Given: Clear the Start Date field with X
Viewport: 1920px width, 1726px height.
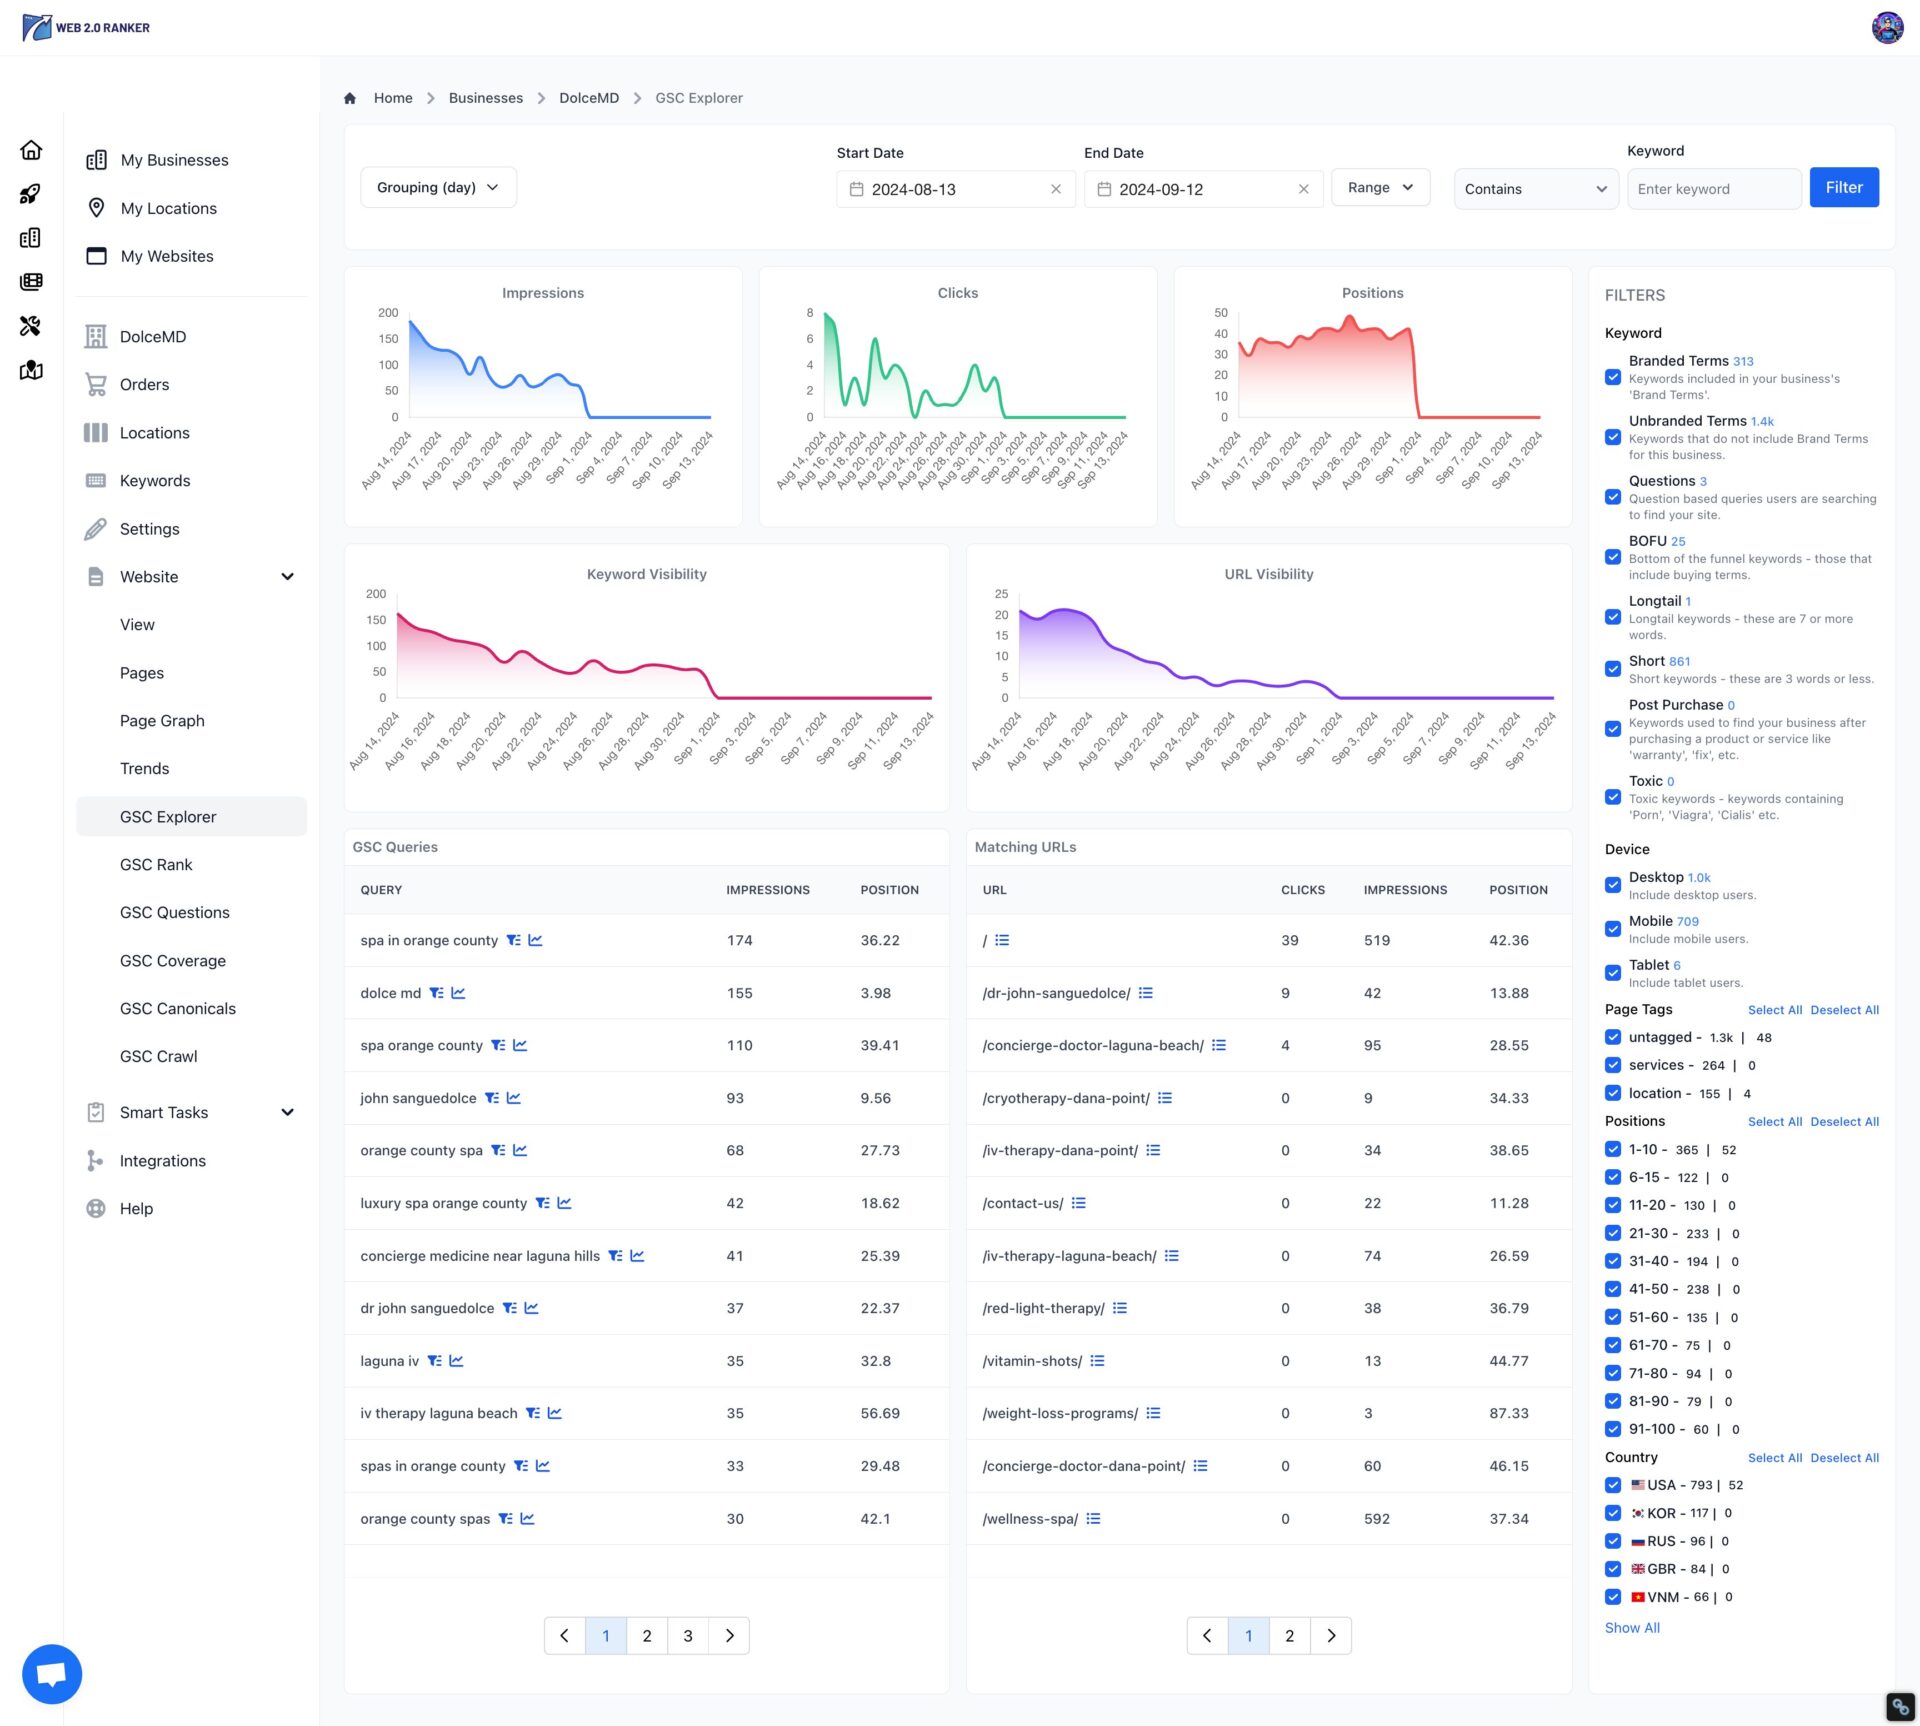Looking at the screenshot, I should tap(1056, 189).
